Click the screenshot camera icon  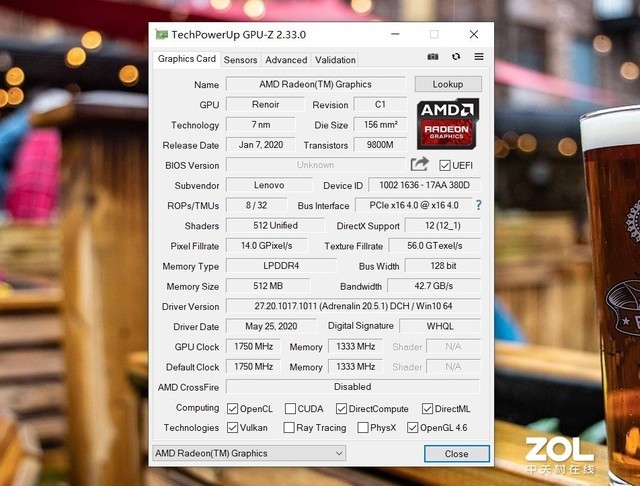pyautogui.click(x=433, y=57)
